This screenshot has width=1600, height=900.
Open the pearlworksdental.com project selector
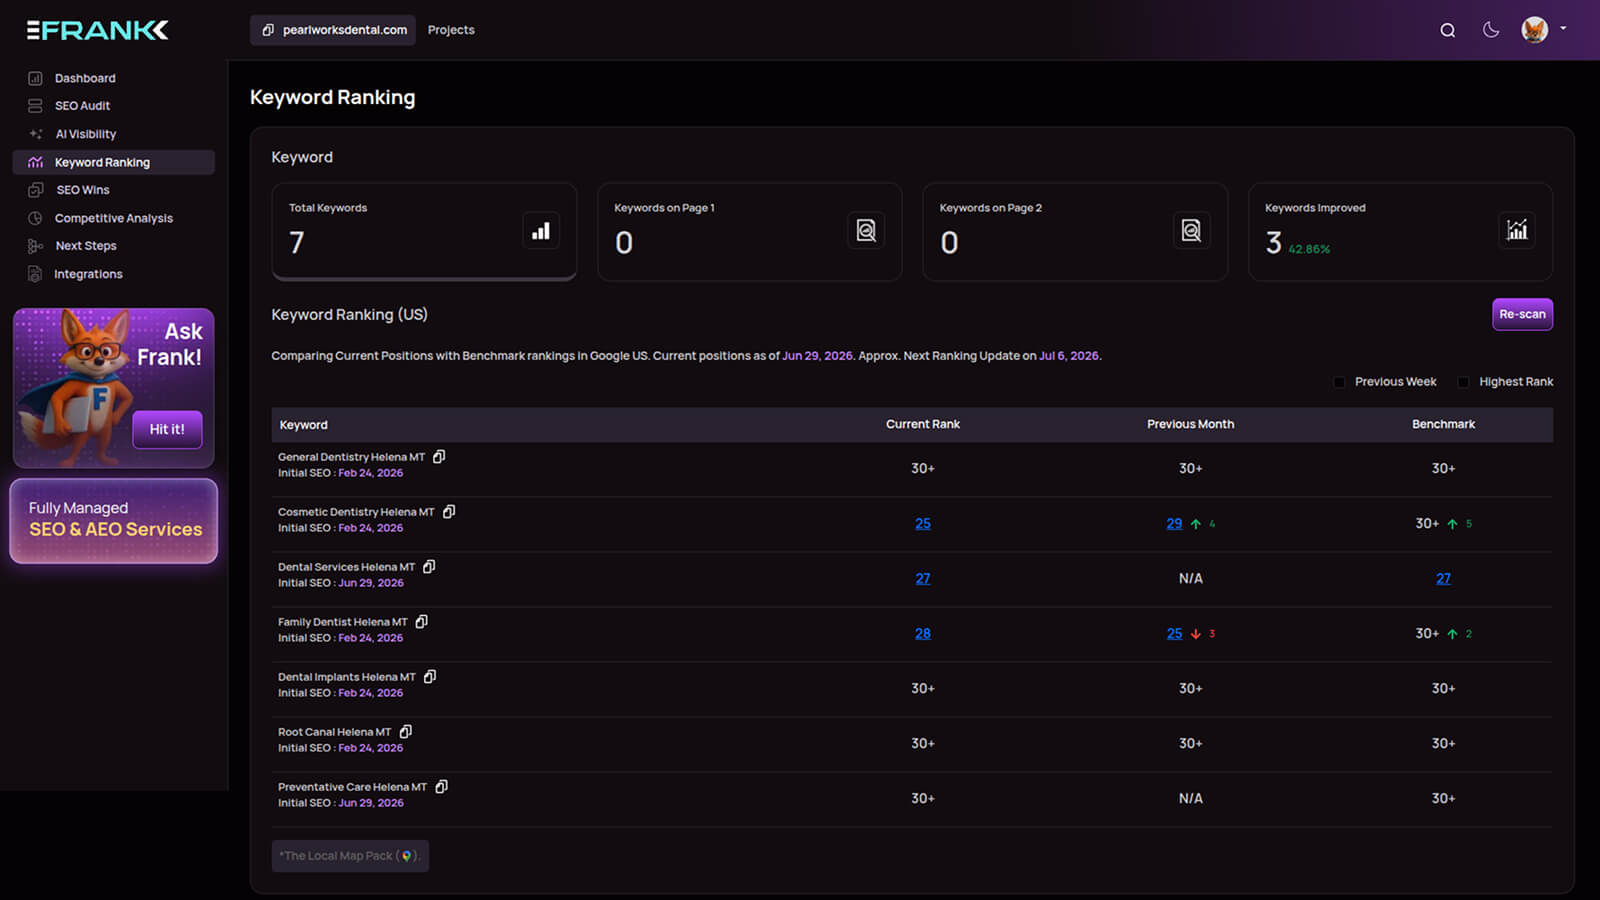click(x=333, y=30)
